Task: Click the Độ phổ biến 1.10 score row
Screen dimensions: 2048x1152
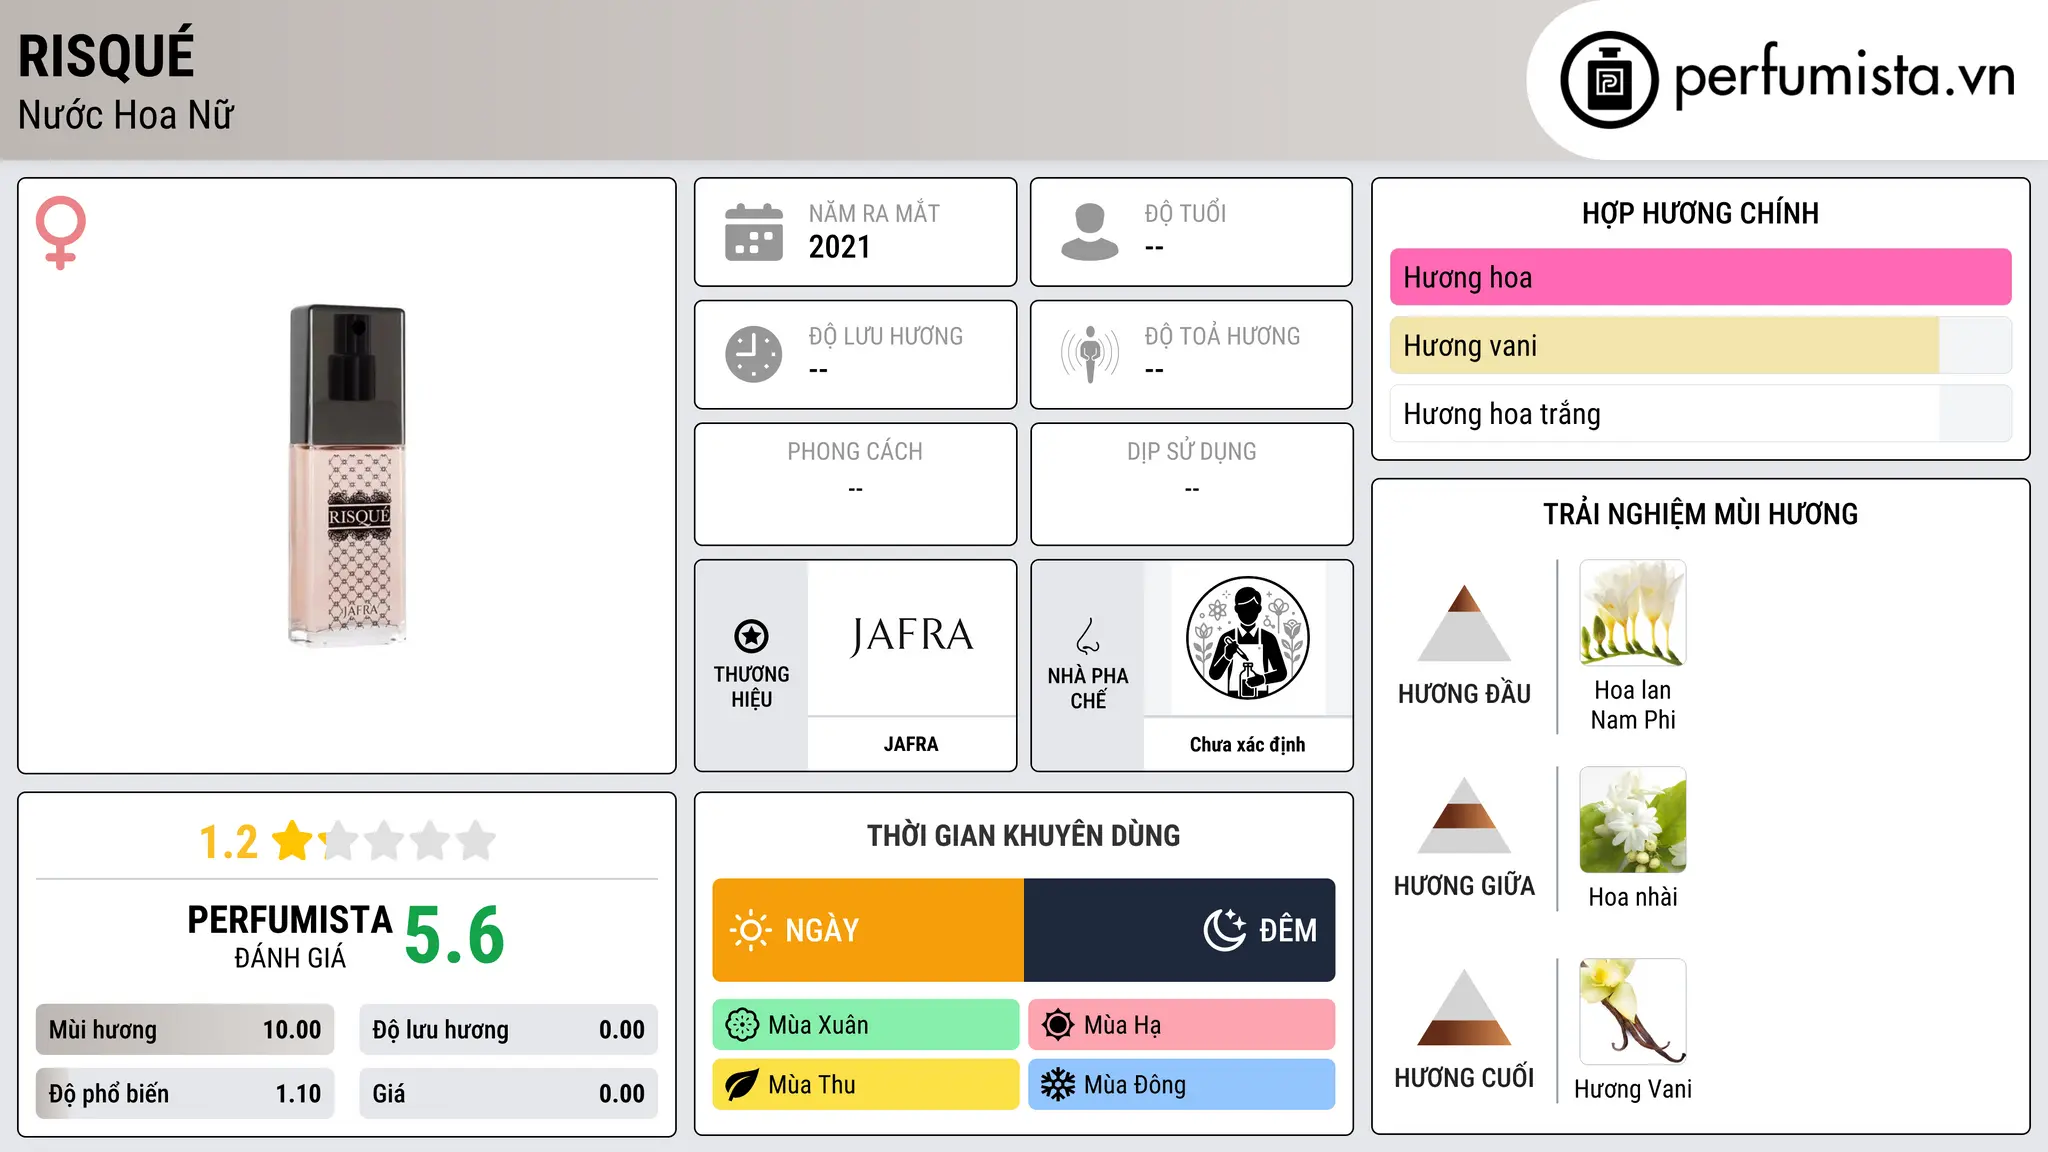Action: pyautogui.click(x=185, y=1094)
